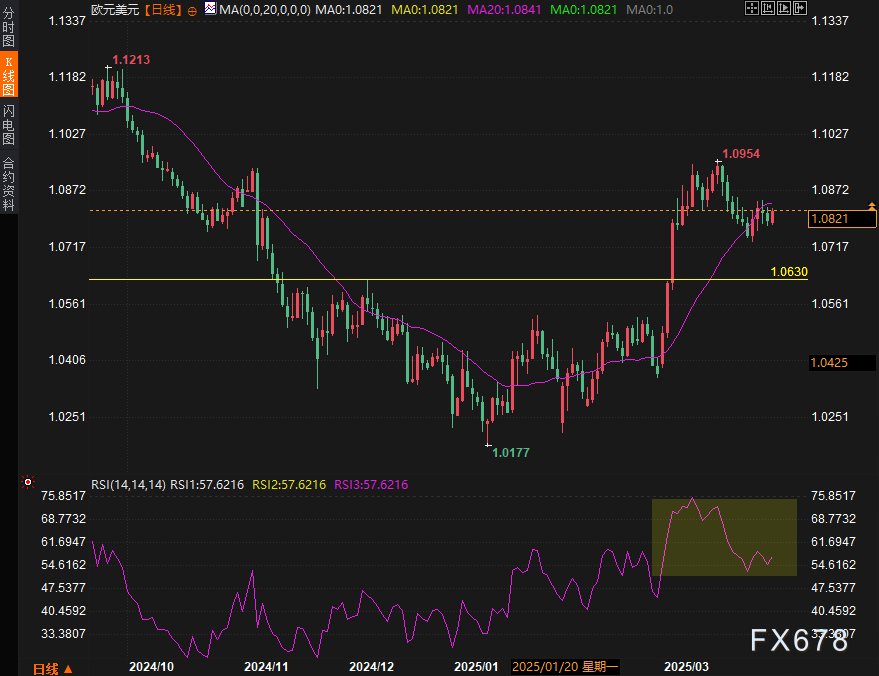This screenshot has width=879, height=676.
Task: Click the orange circle-plus icon beside 日线
Action: click(192, 9)
